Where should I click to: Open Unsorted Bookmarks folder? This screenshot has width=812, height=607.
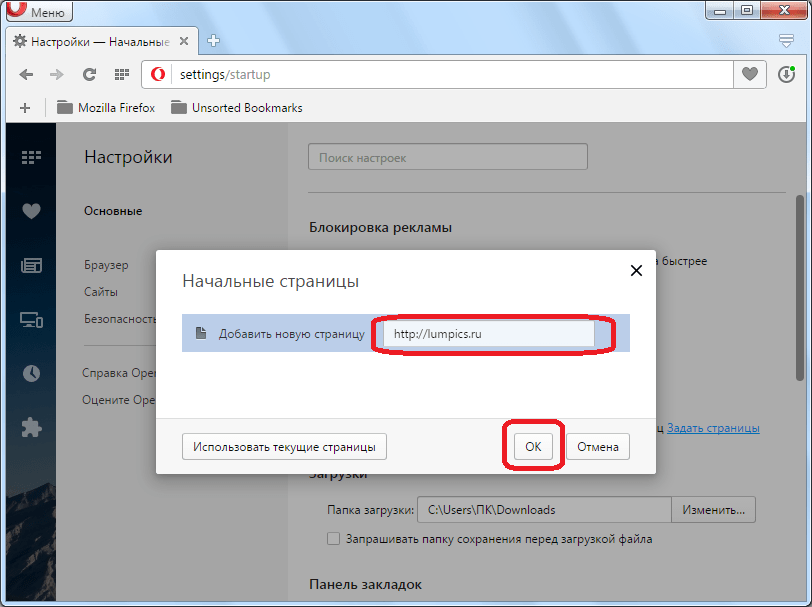point(237,108)
